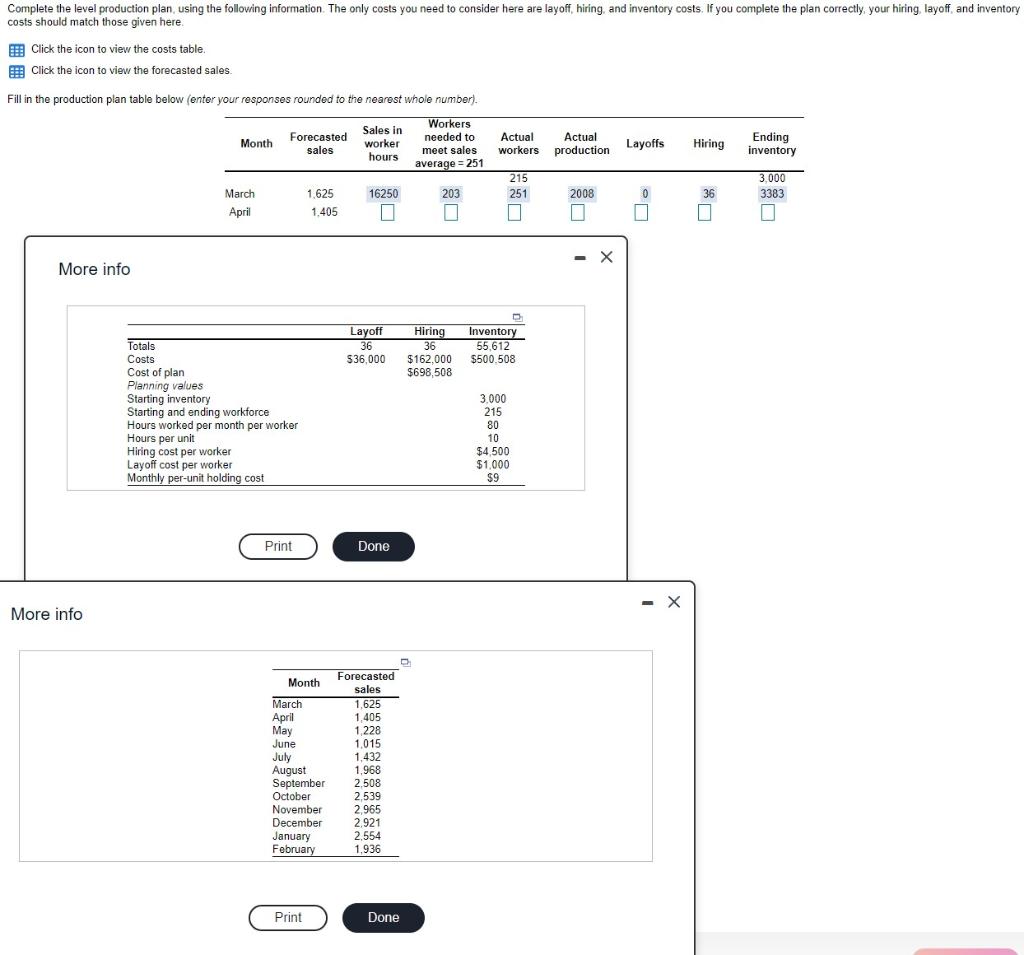Click Done in the costs More info dialog
The image size is (1024, 955).
tap(373, 546)
